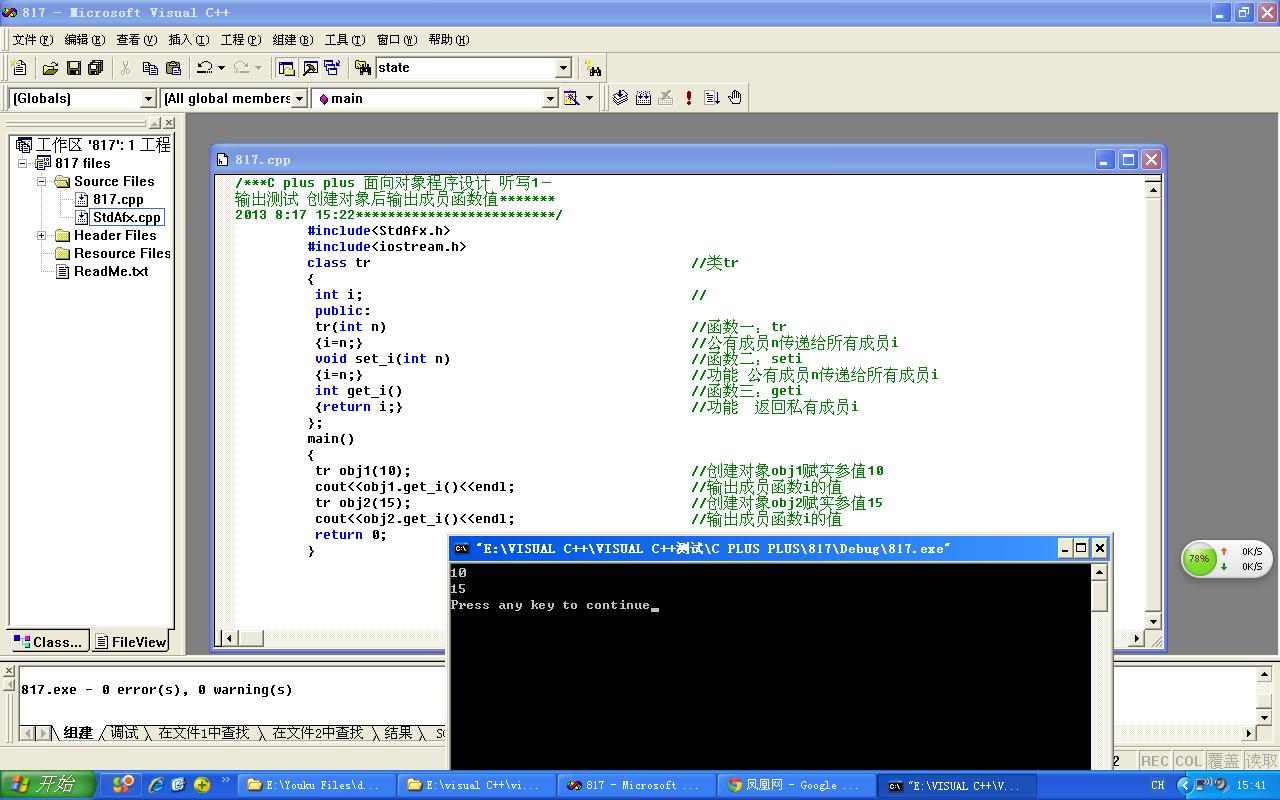The image size is (1280, 800).
Task: Open the (Globals) class dropdown
Action: (x=148, y=98)
